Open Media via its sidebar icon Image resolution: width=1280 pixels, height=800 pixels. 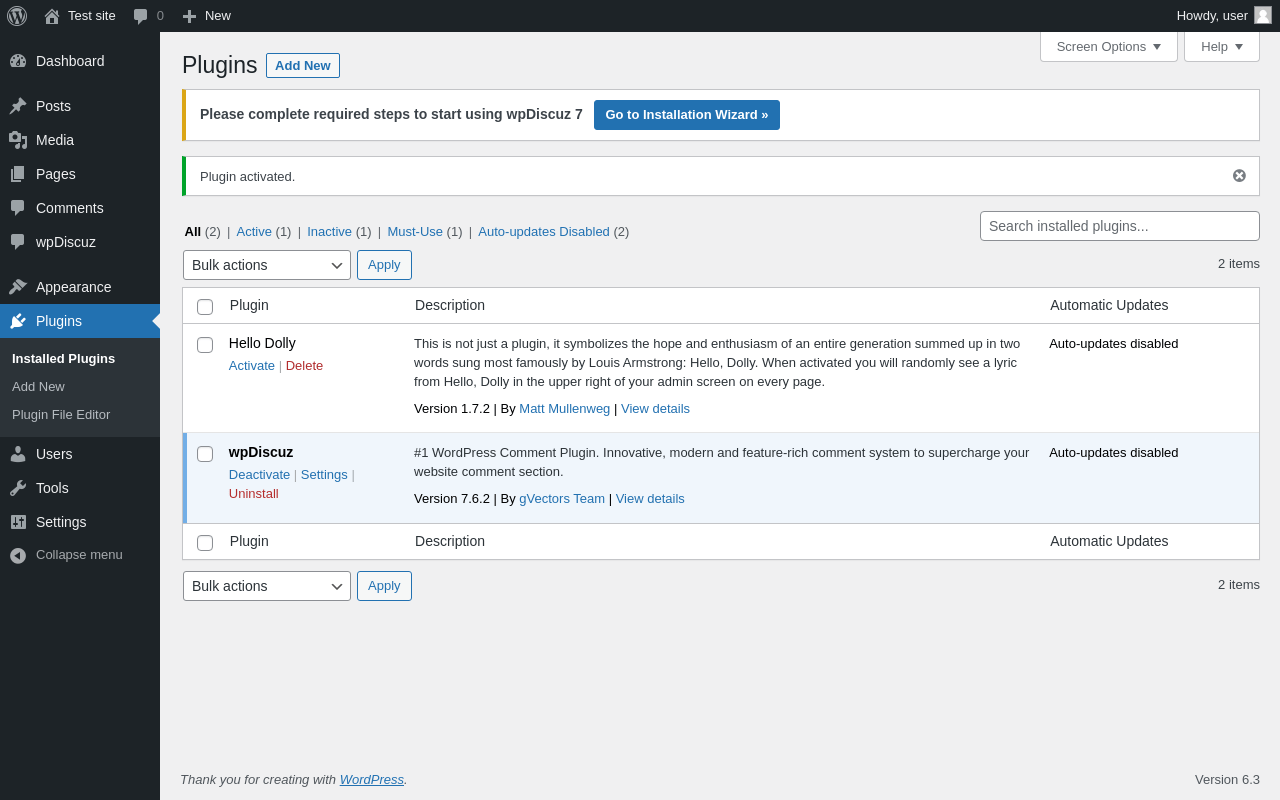point(18,140)
